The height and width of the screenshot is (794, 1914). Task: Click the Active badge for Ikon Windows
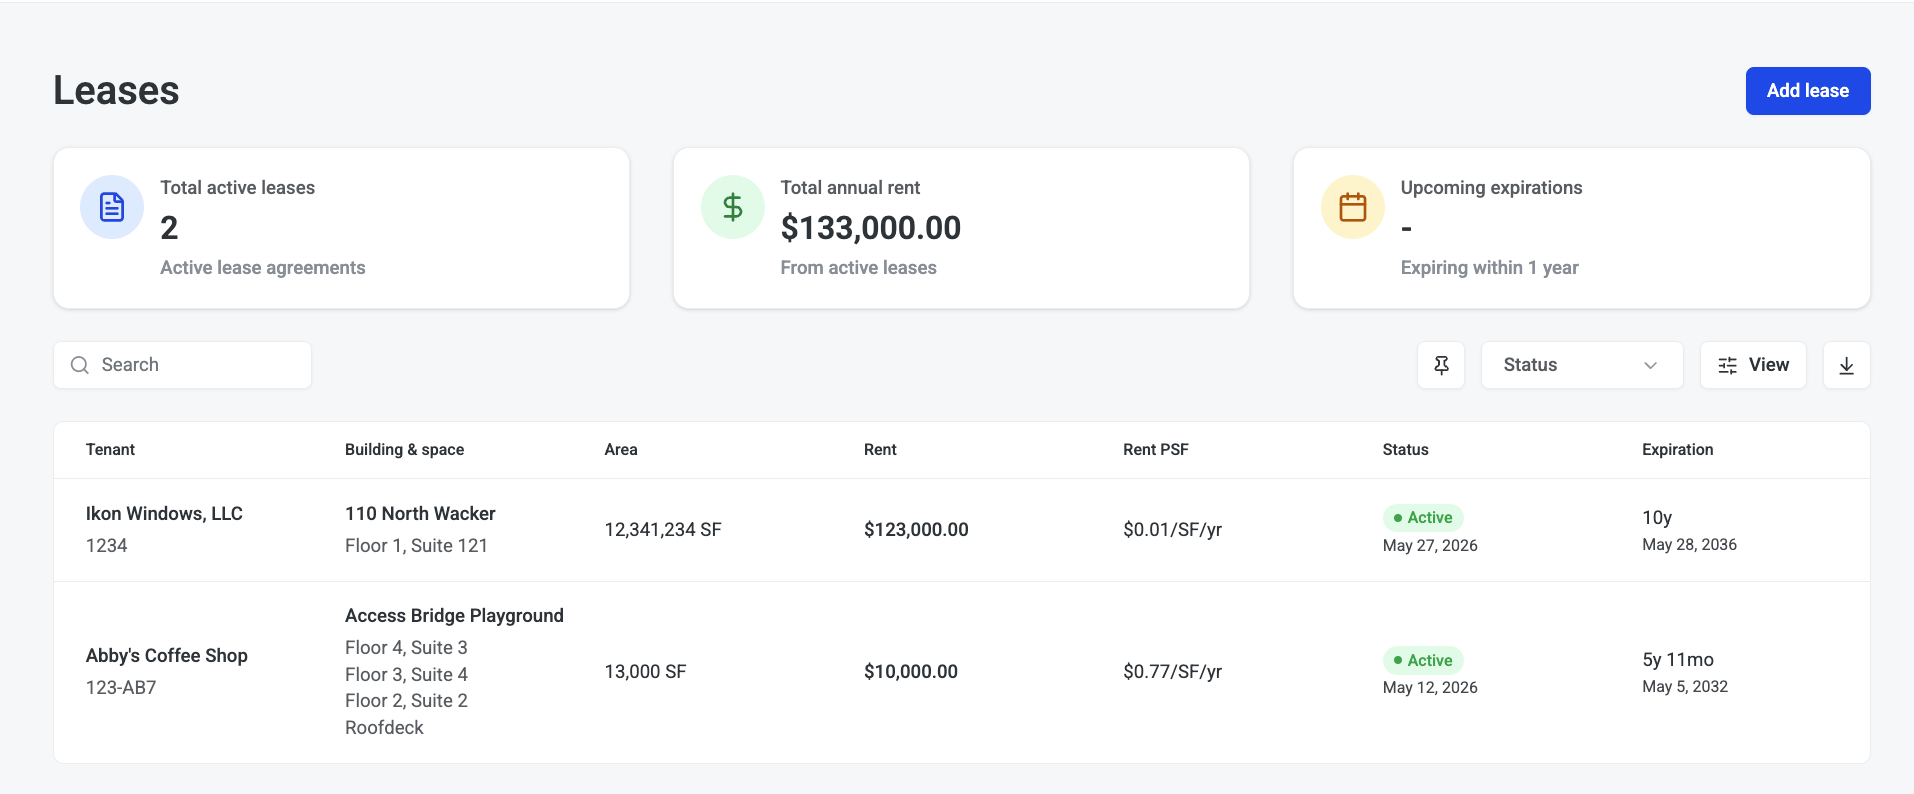coord(1423,518)
